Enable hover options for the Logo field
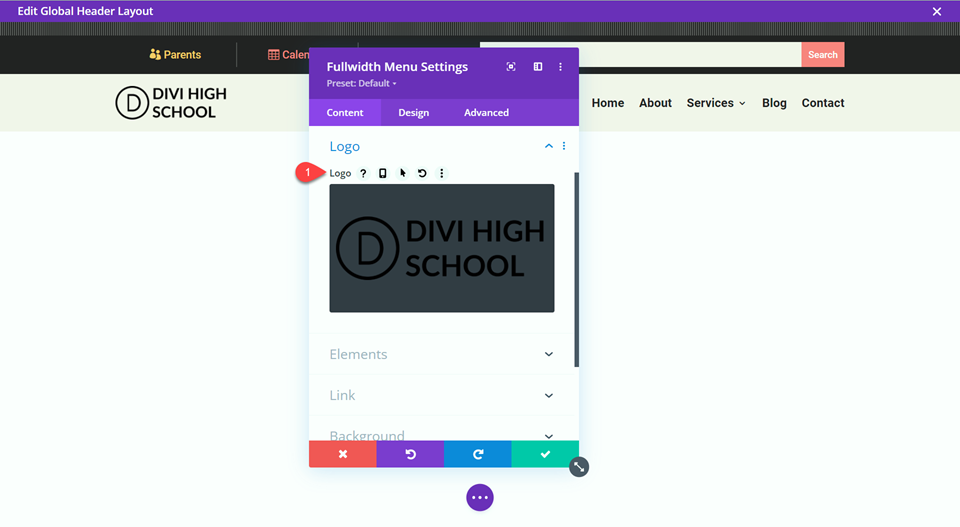 tap(402, 173)
